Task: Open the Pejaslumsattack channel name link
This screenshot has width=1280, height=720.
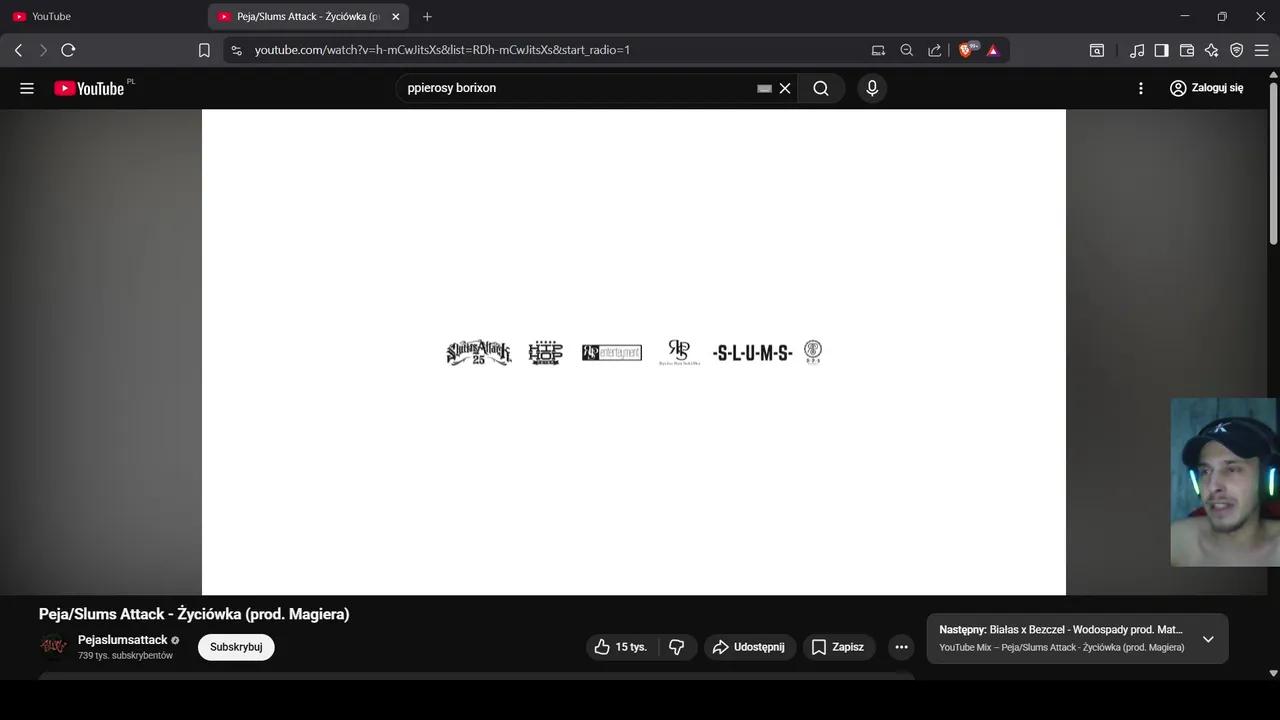Action: [123, 640]
